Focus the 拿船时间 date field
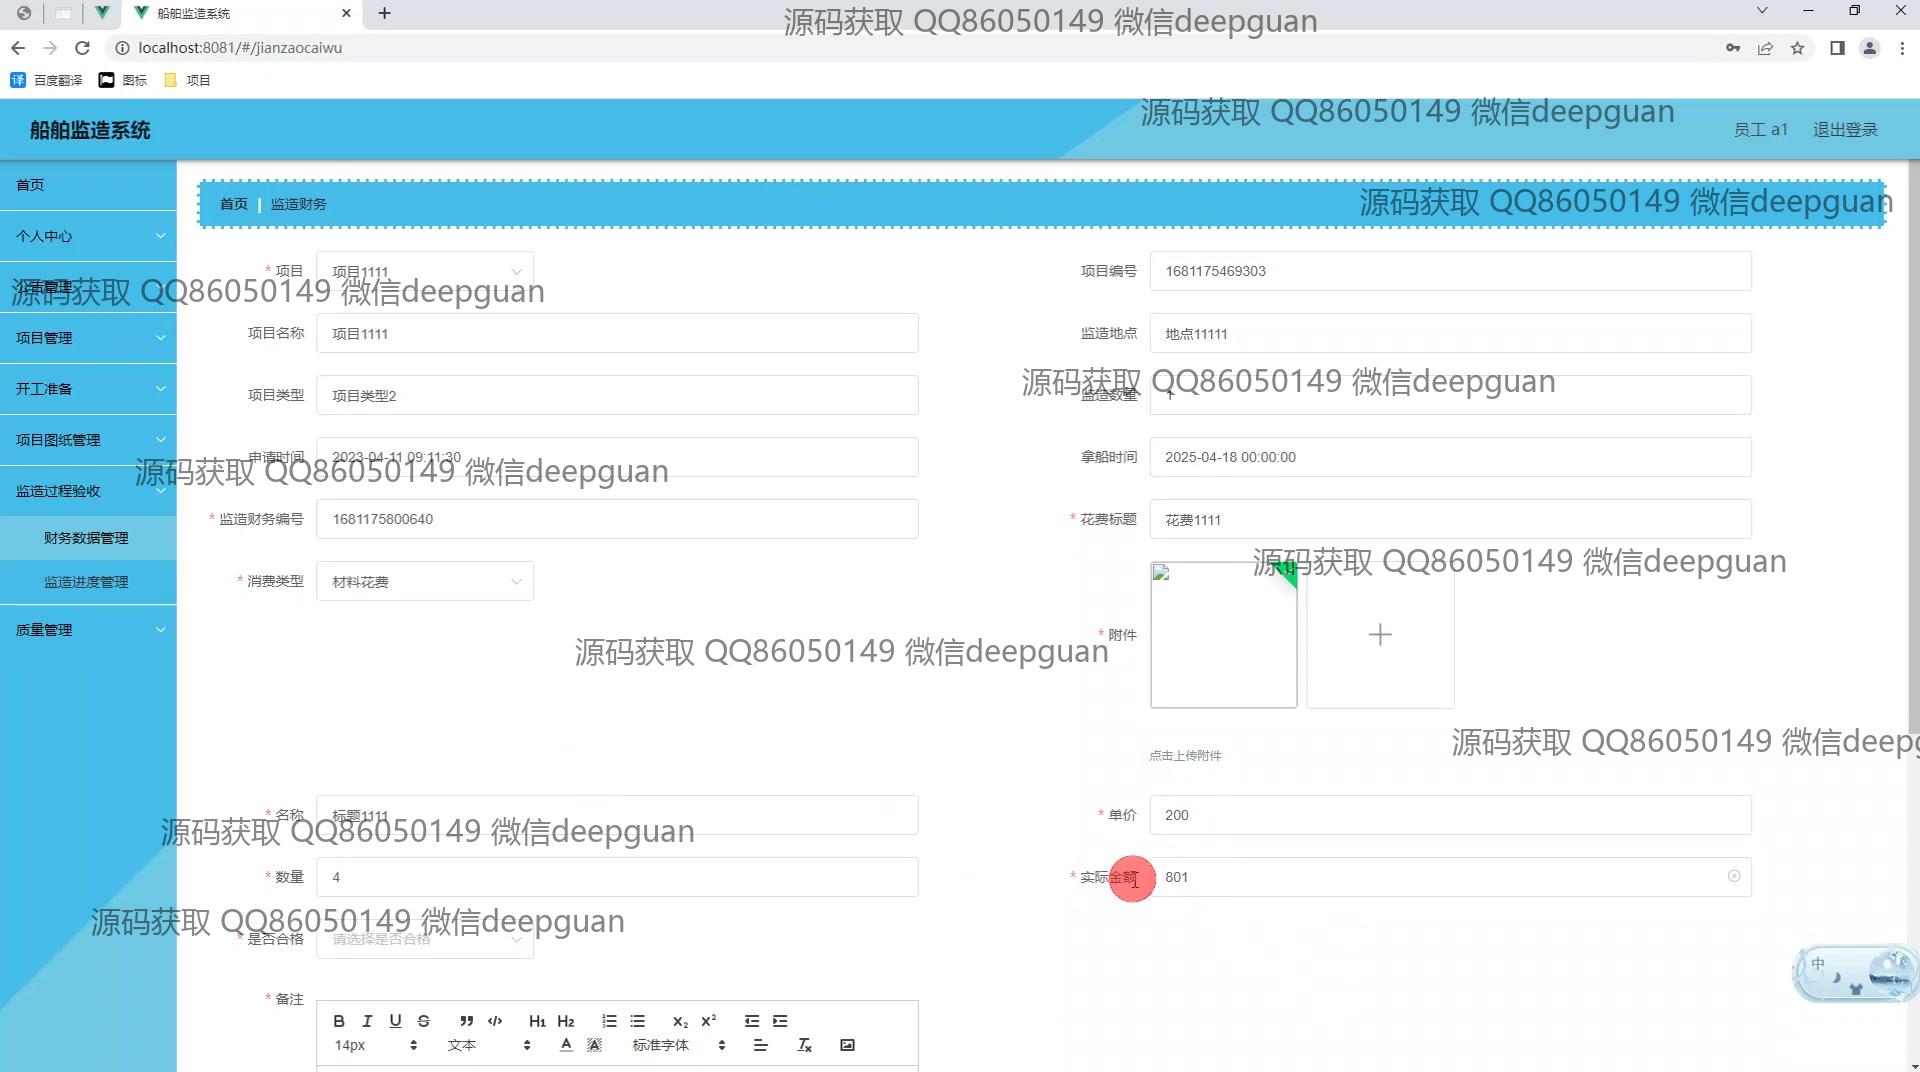1920x1072 pixels. (1450, 457)
